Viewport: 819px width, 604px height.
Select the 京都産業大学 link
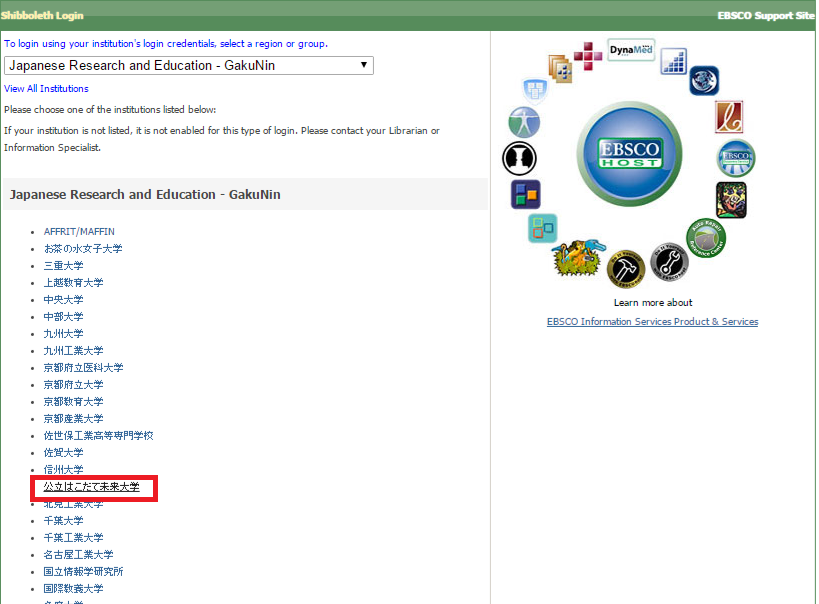pyautogui.click(x=74, y=419)
